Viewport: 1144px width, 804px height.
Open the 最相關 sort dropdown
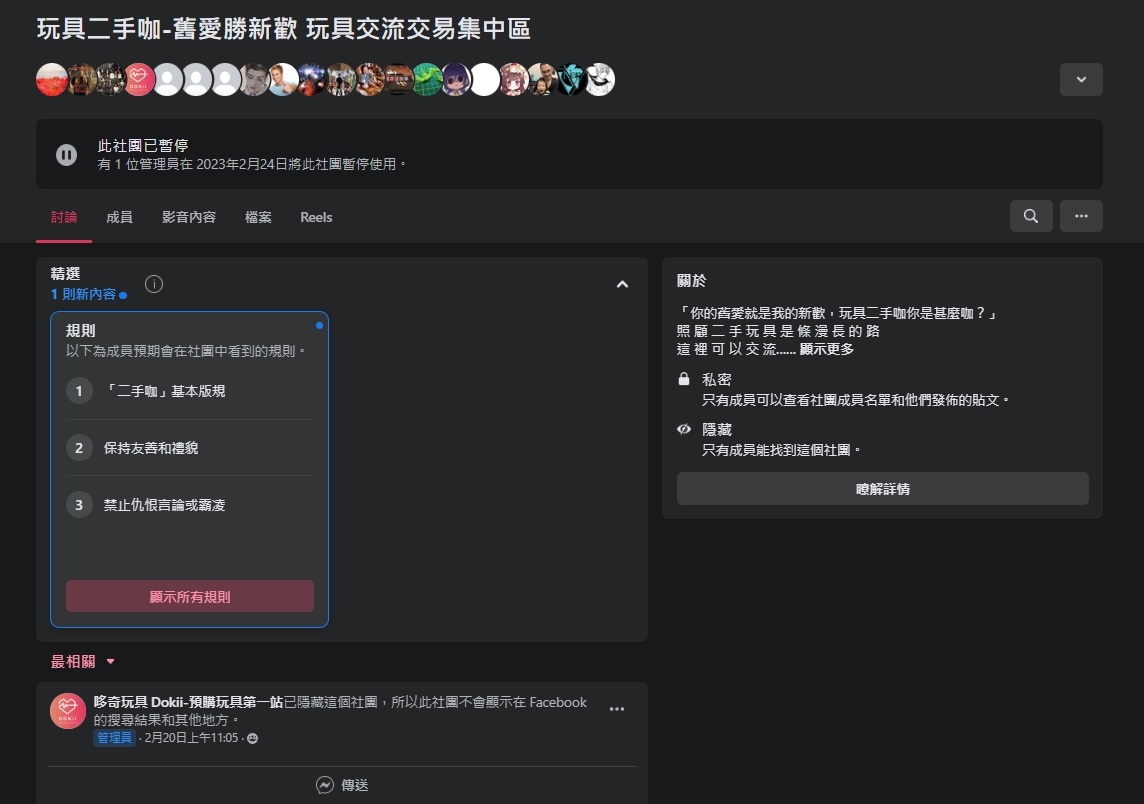tap(82, 662)
